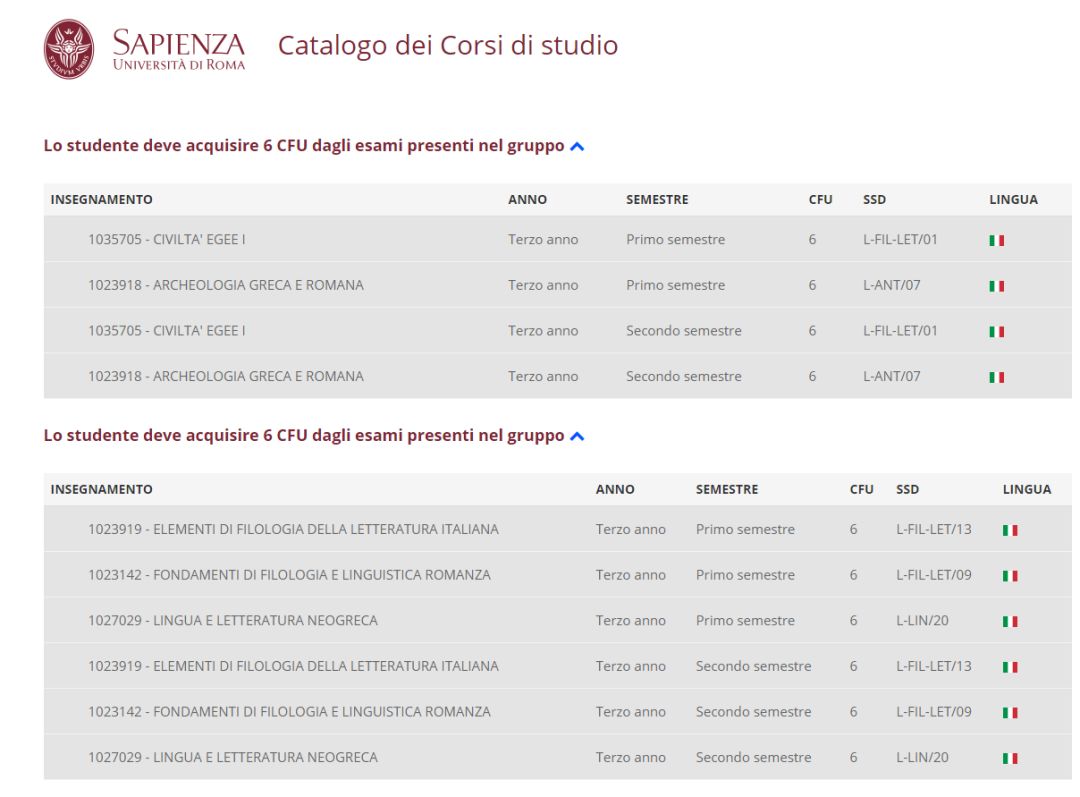The width and height of the screenshot is (1080, 797).
Task: Select ARCHEOLOGIA GRECA E ROMANA primo semestre course
Action: 225,285
